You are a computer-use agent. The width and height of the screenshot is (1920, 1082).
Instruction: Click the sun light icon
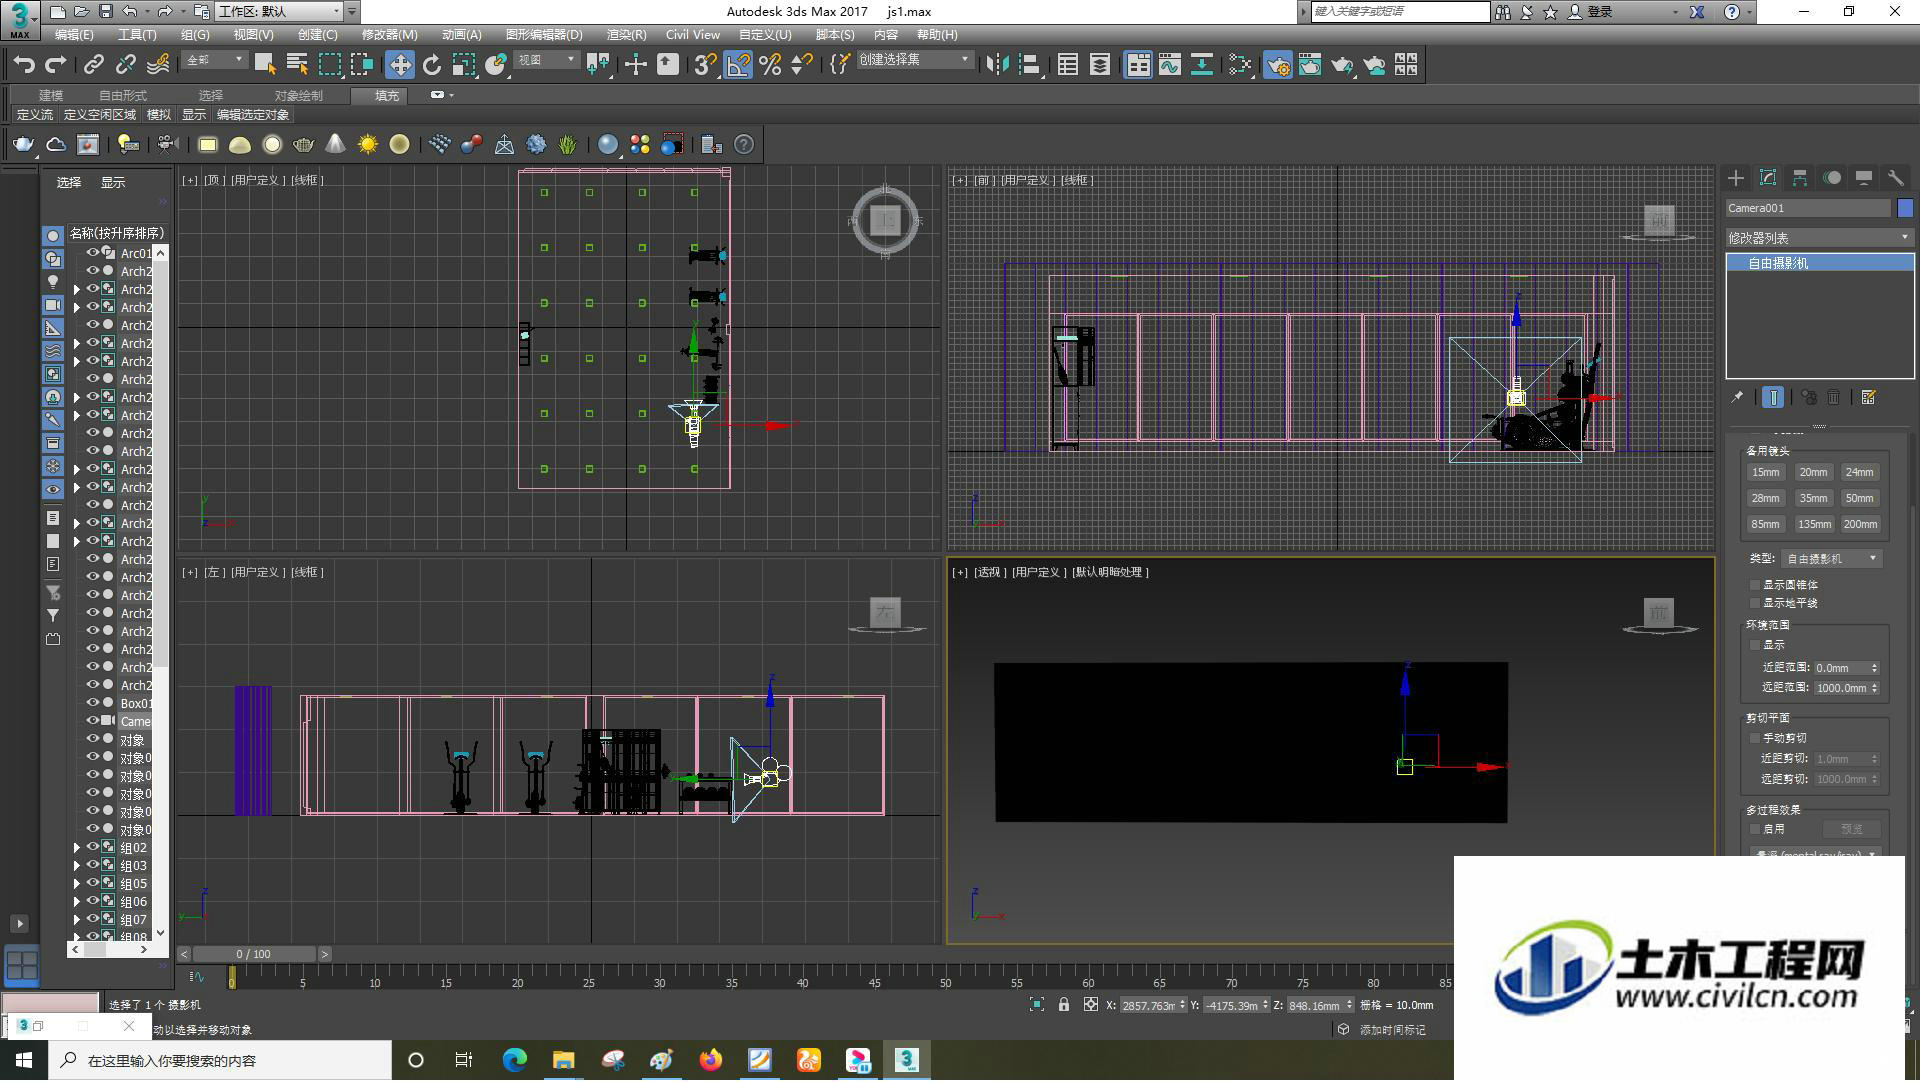tap(367, 145)
